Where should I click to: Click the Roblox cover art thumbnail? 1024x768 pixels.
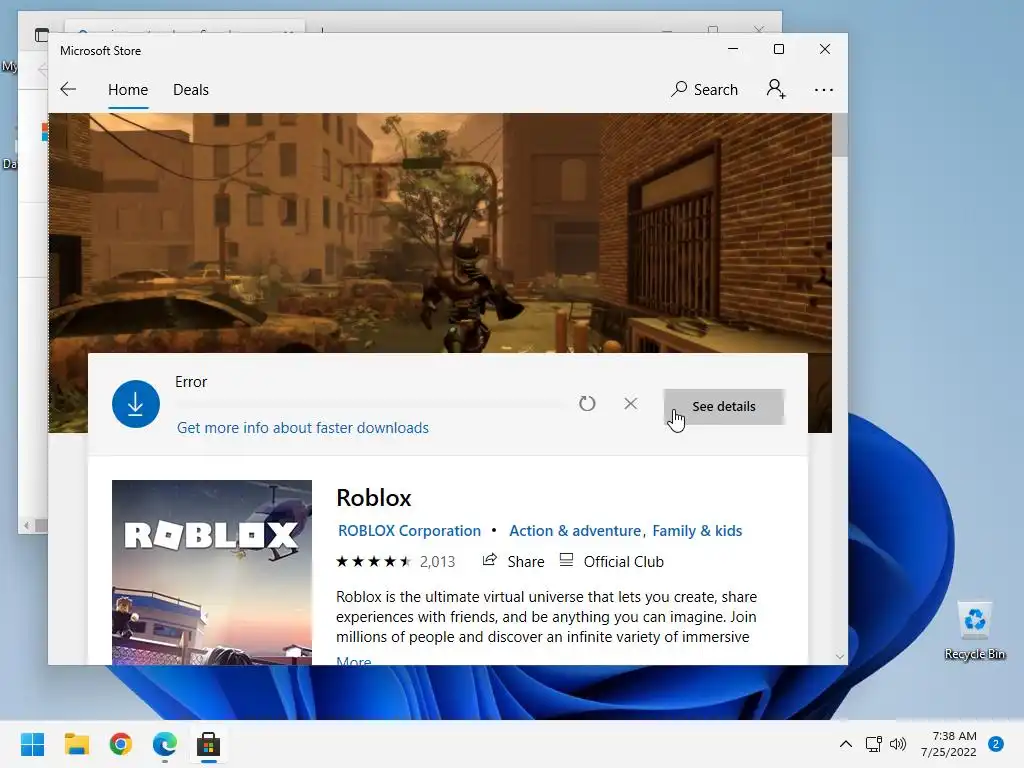click(x=212, y=572)
